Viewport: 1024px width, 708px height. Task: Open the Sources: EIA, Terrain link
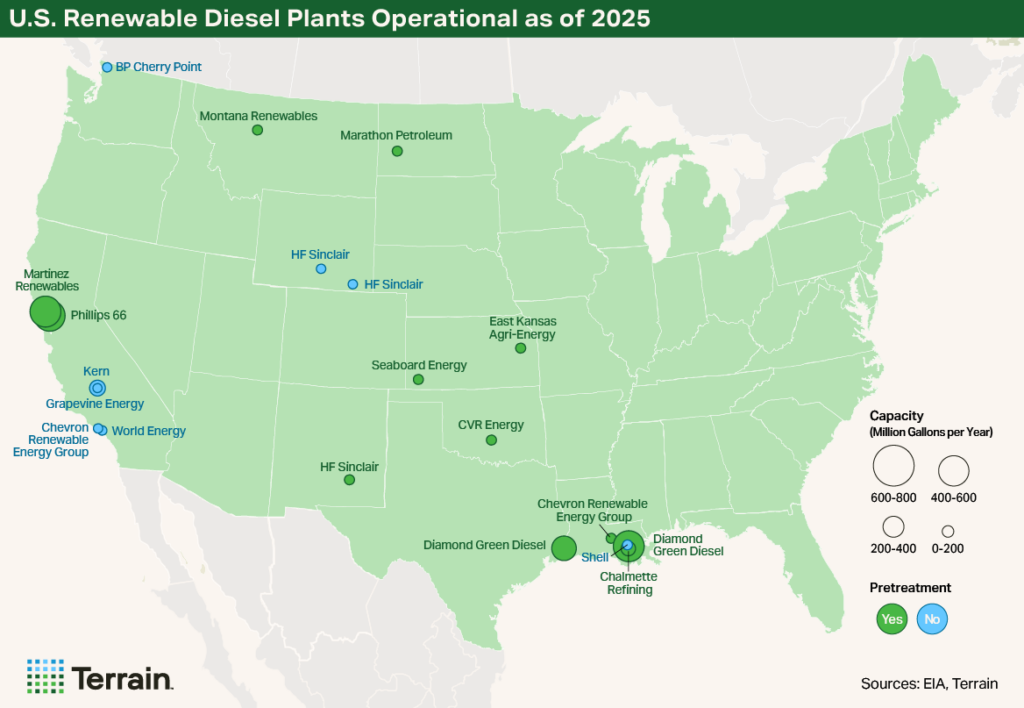928,683
